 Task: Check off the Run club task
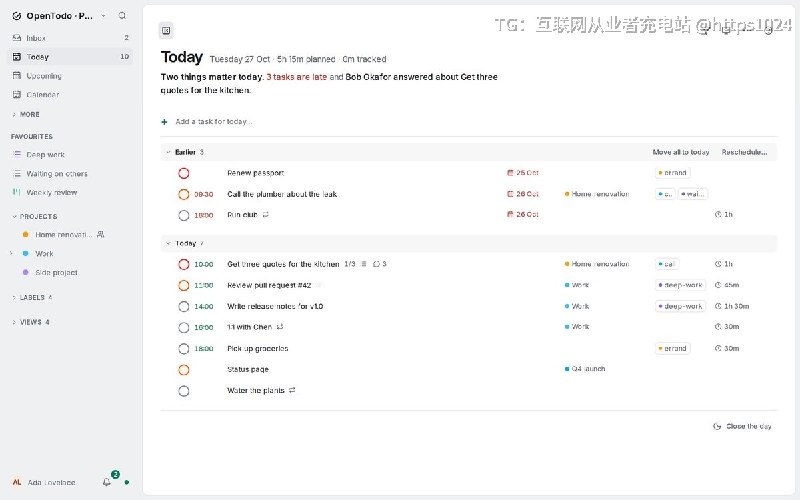pyautogui.click(x=184, y=215)
